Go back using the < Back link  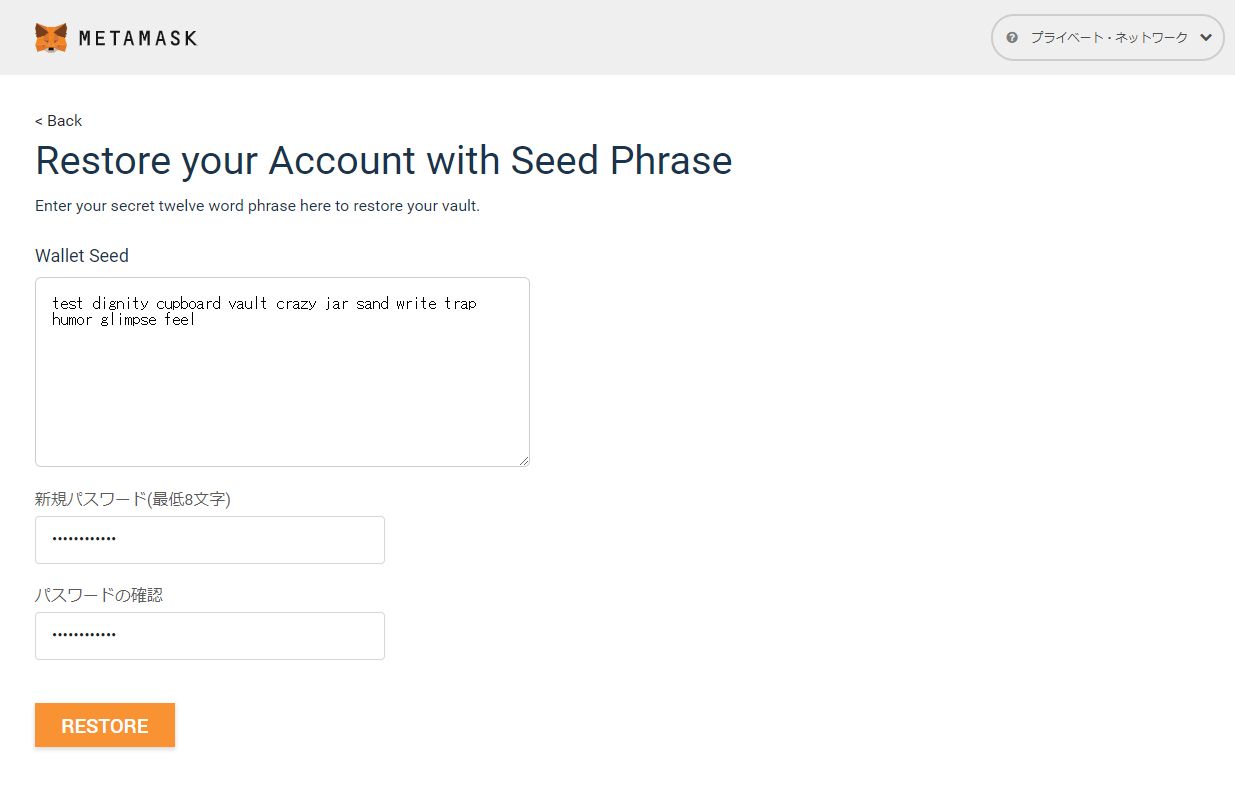click(59, 121)
